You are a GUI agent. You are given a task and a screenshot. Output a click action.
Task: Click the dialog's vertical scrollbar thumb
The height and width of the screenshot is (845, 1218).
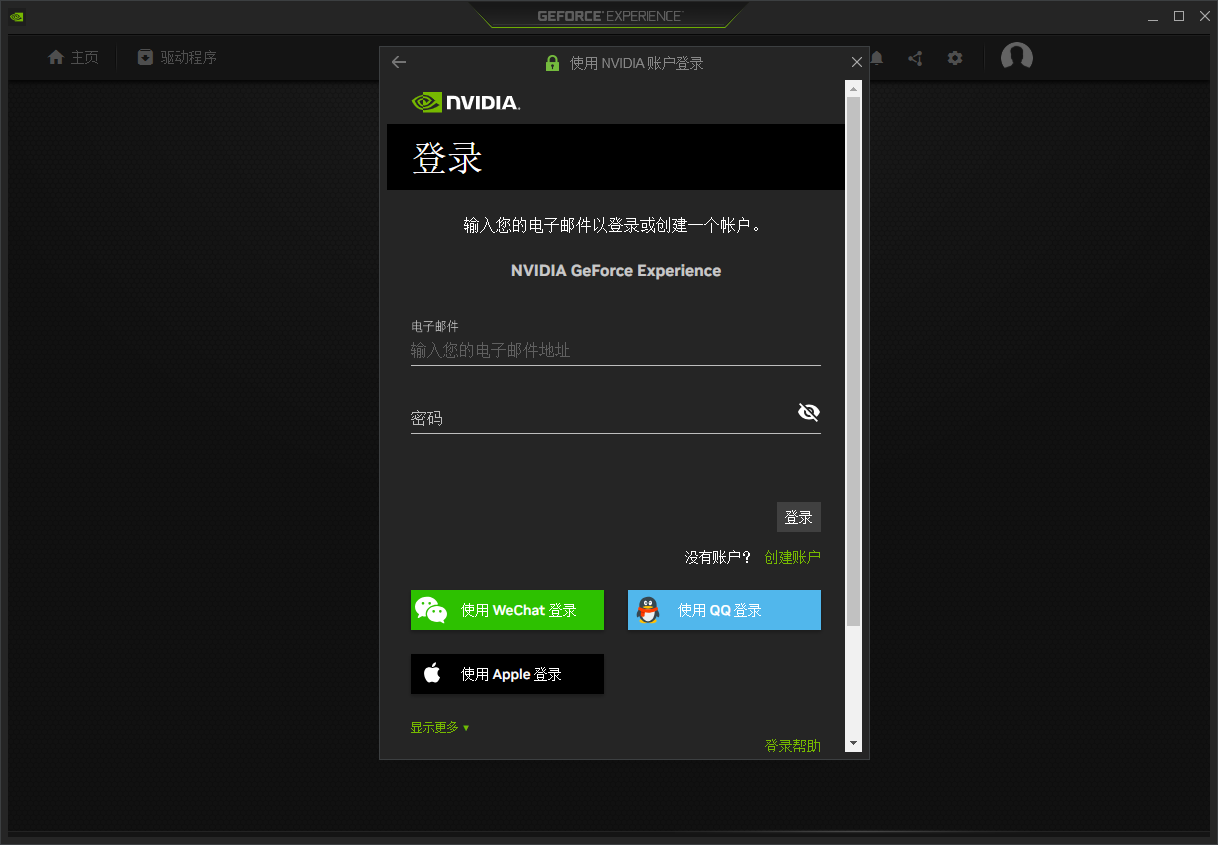[853, 362]
